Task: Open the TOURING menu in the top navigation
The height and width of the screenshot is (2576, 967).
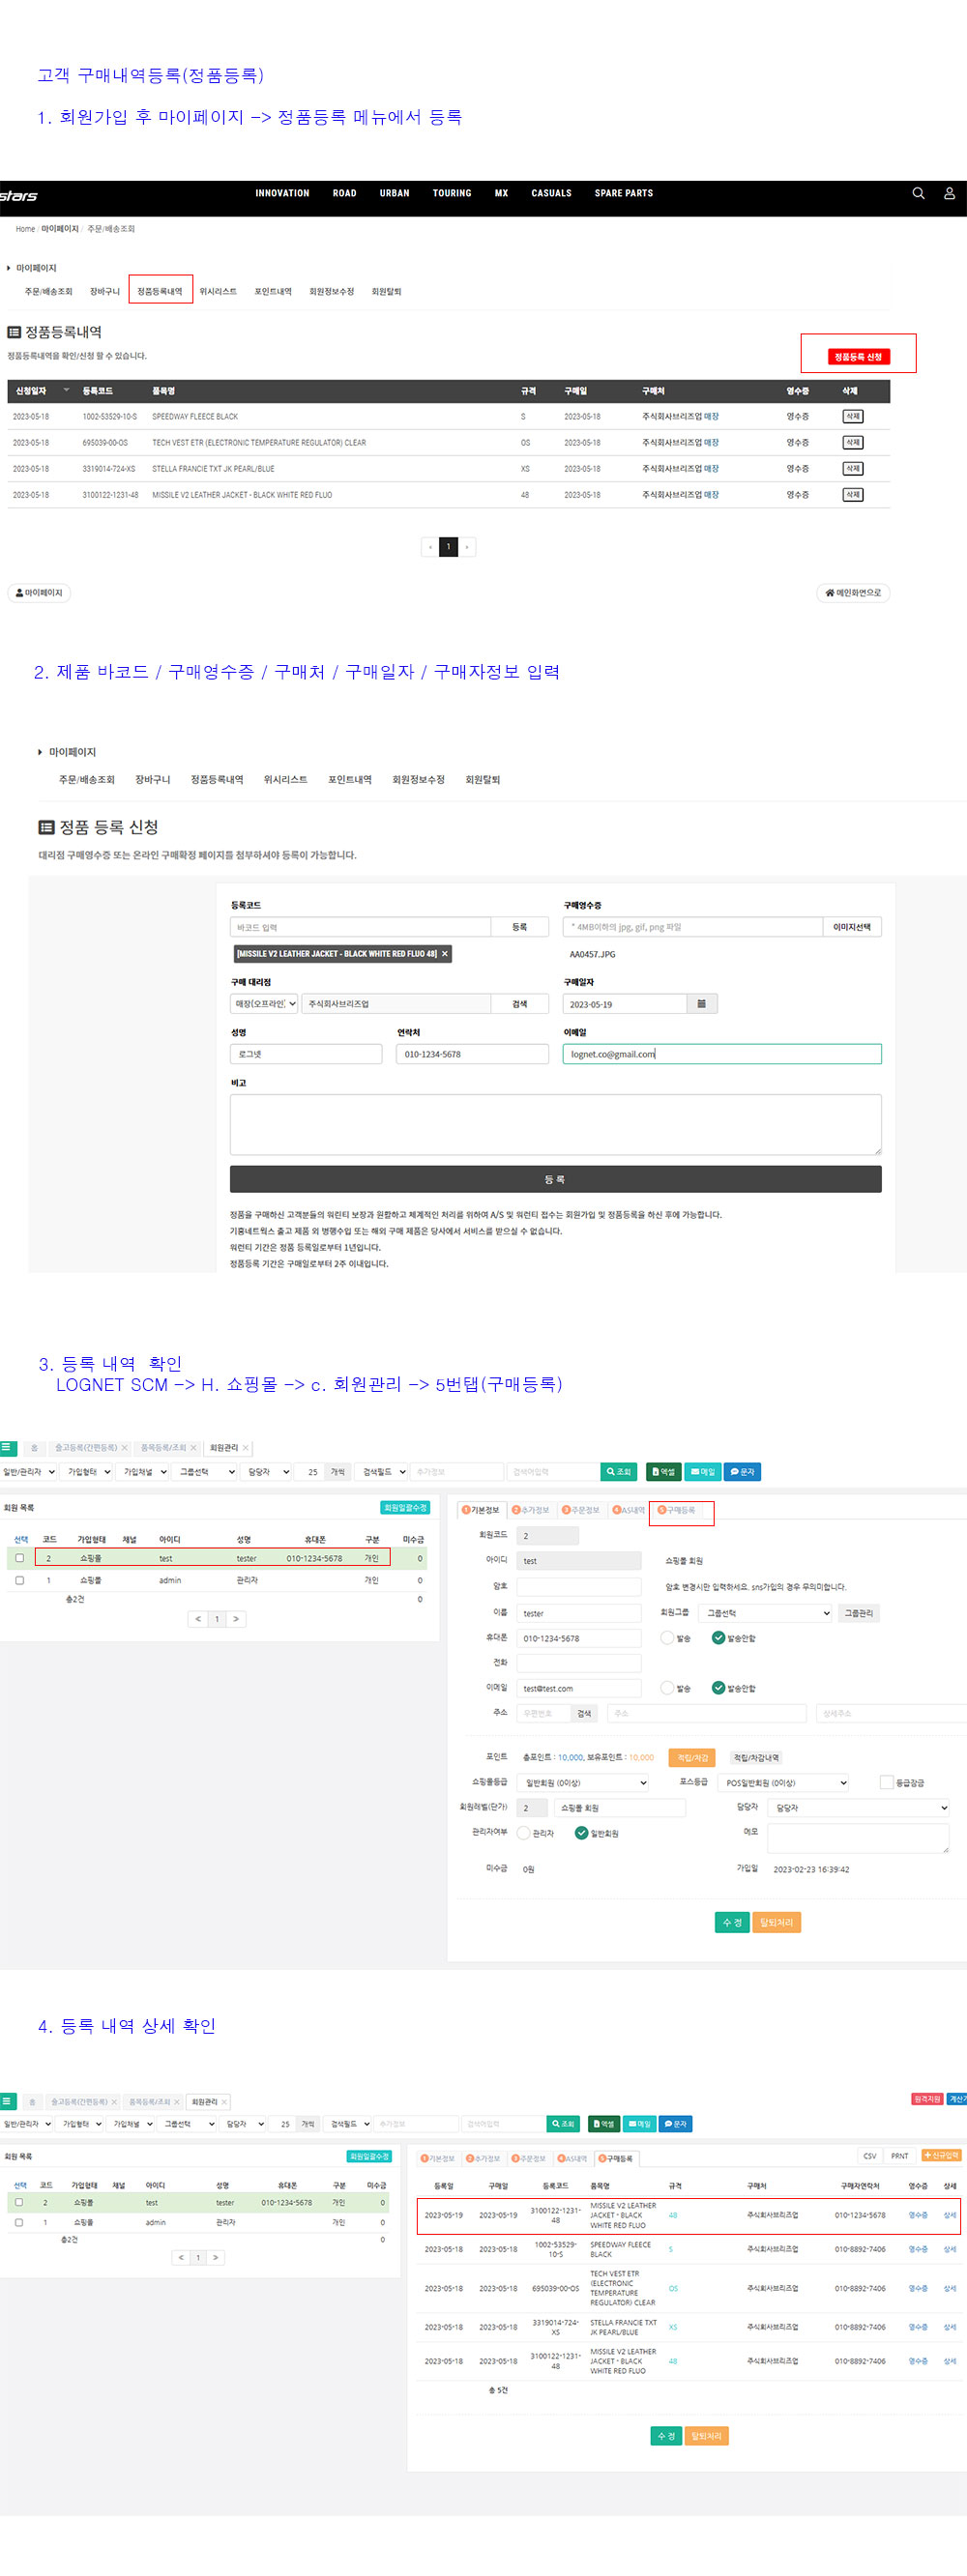Action: click(x=451, y=194)
